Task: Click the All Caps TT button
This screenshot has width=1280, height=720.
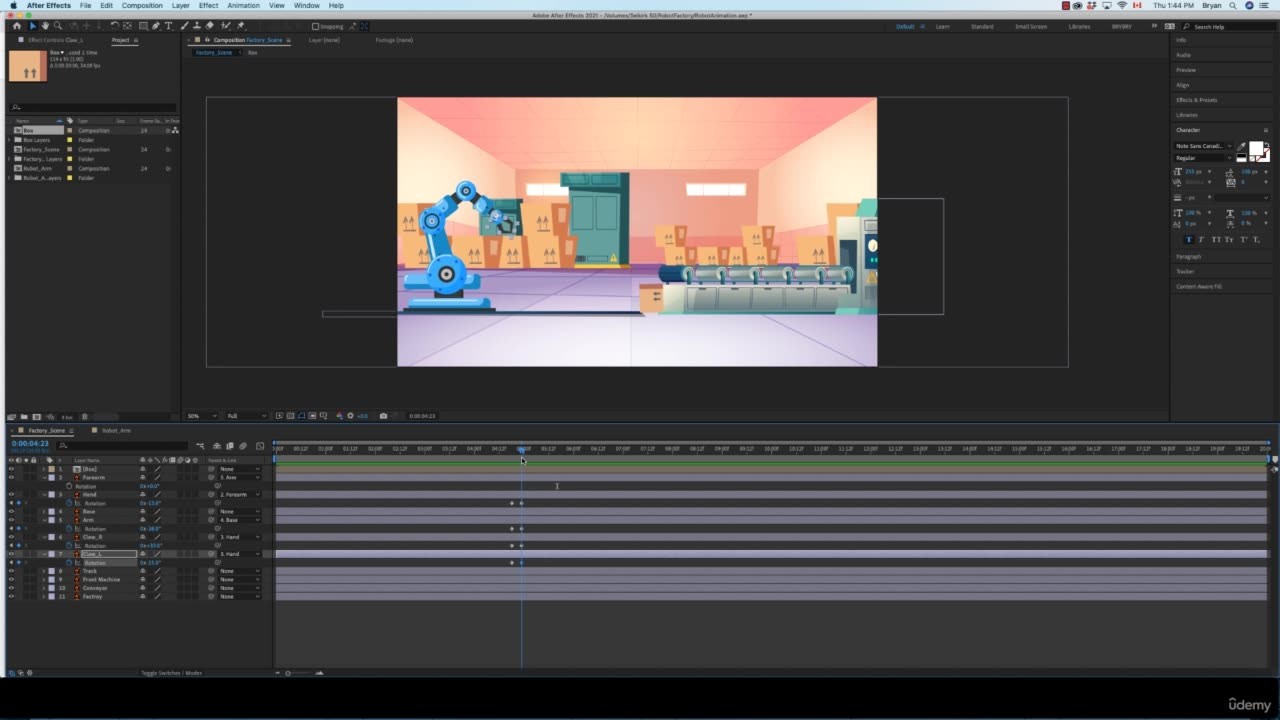Action: click(1215, 240)
